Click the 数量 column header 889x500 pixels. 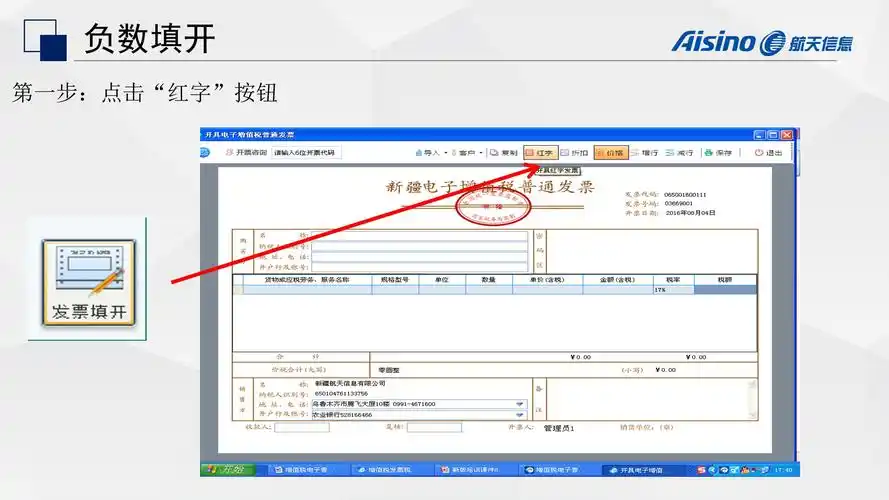(x=489, y=279)
